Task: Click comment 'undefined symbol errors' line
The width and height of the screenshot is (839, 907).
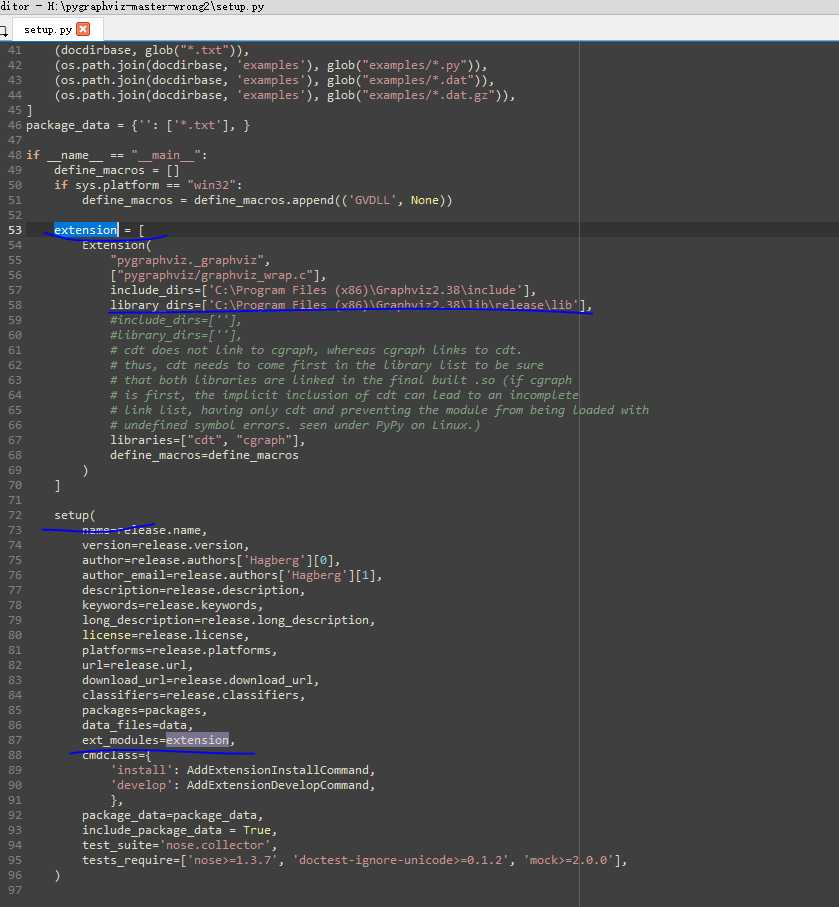Action: point(295,425)
